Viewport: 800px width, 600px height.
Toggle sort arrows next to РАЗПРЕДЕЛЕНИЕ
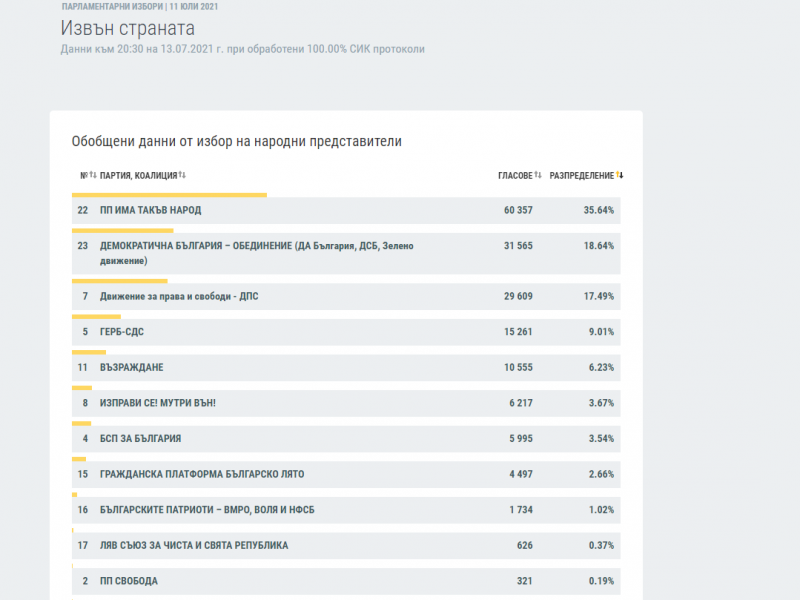(620, 176)
